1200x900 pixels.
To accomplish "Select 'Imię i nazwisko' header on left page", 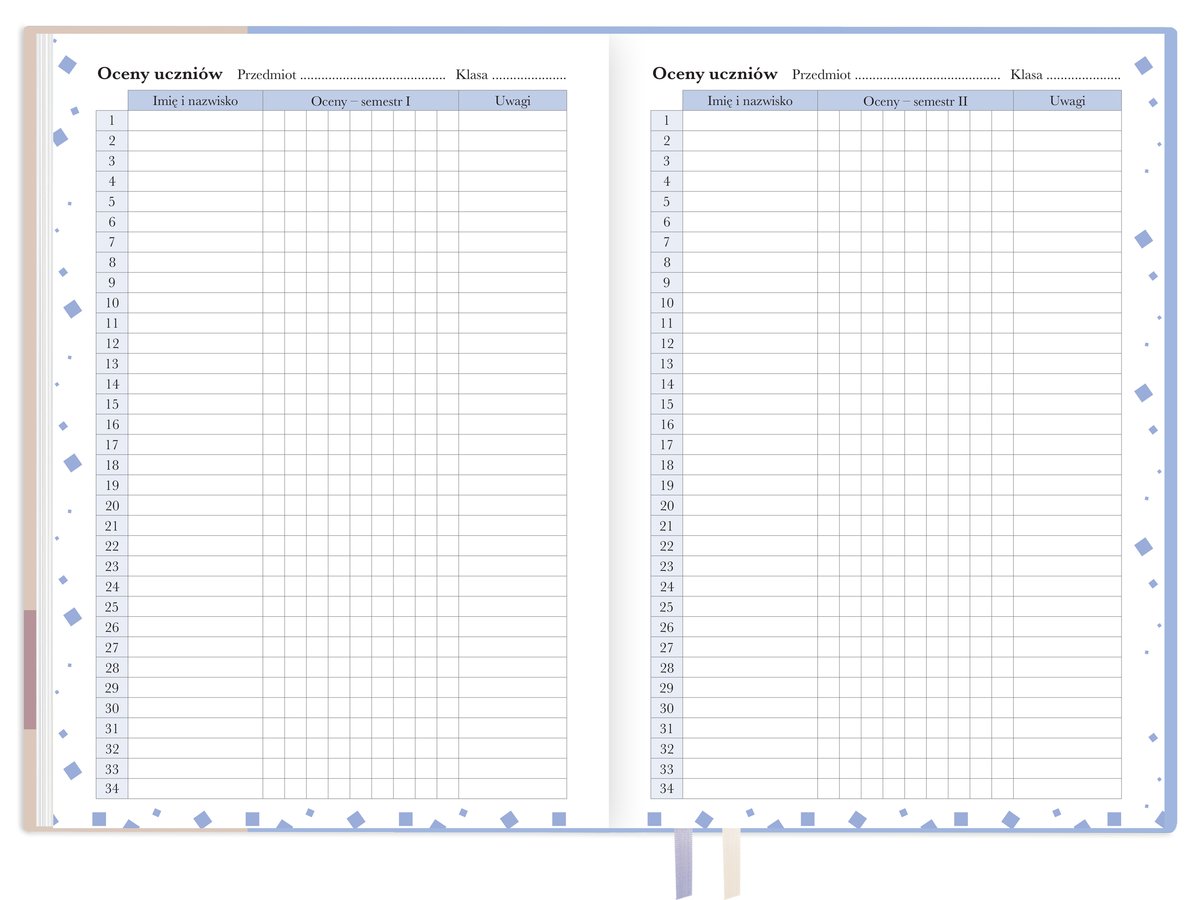I will click(195, 101).
